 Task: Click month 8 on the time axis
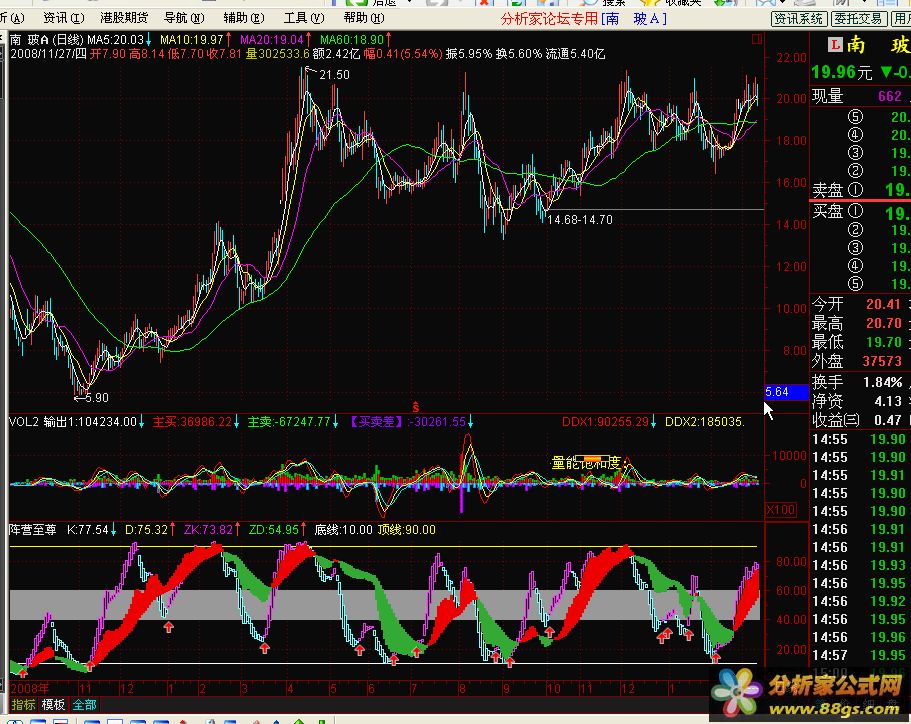click(x=462, y=689)
